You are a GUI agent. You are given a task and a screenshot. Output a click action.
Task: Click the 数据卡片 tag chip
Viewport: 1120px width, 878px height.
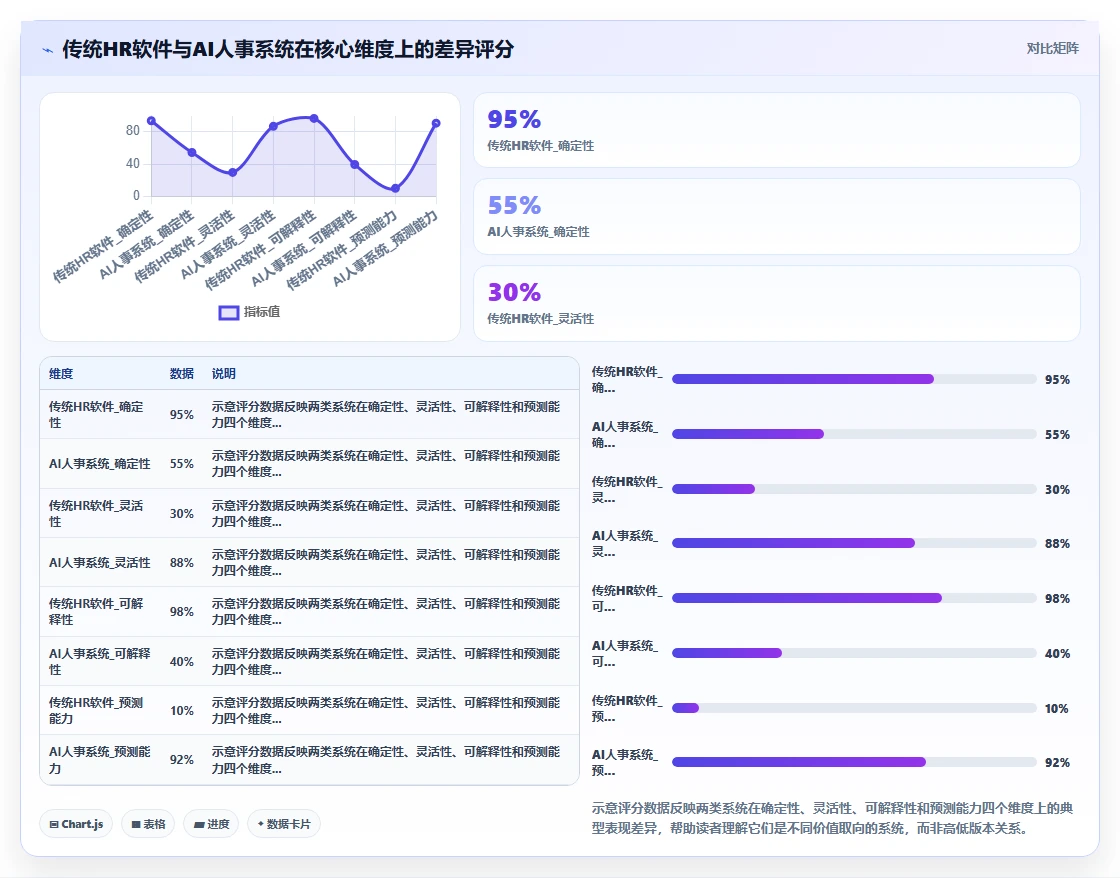coord(284,824)
